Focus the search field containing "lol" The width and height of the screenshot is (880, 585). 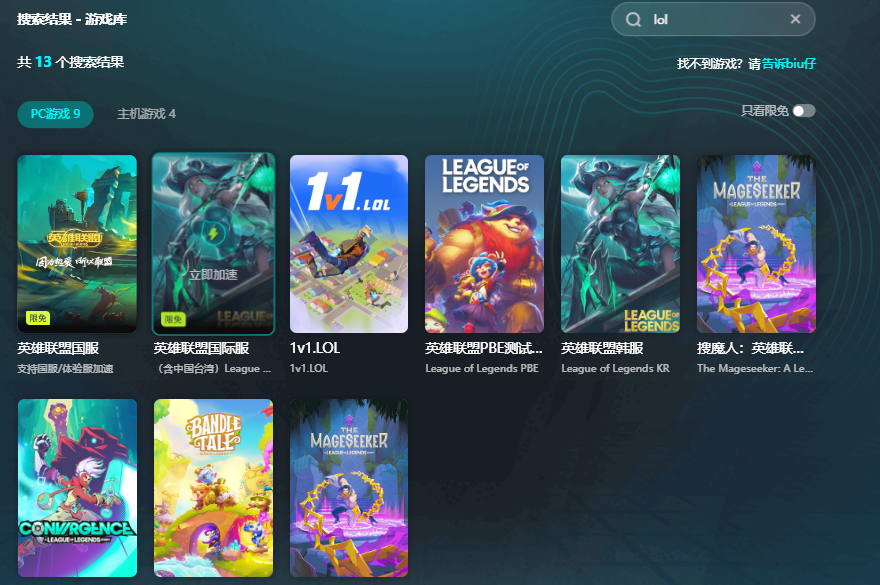[x=713, y=20]
